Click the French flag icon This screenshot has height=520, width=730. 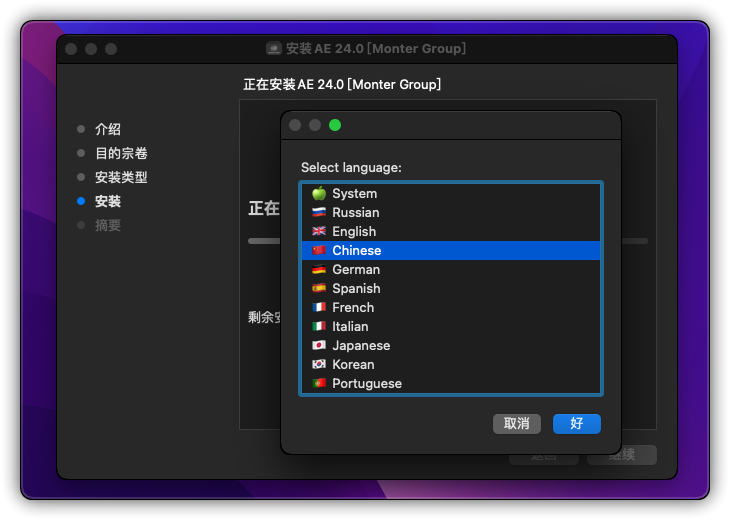pos(319,307)
